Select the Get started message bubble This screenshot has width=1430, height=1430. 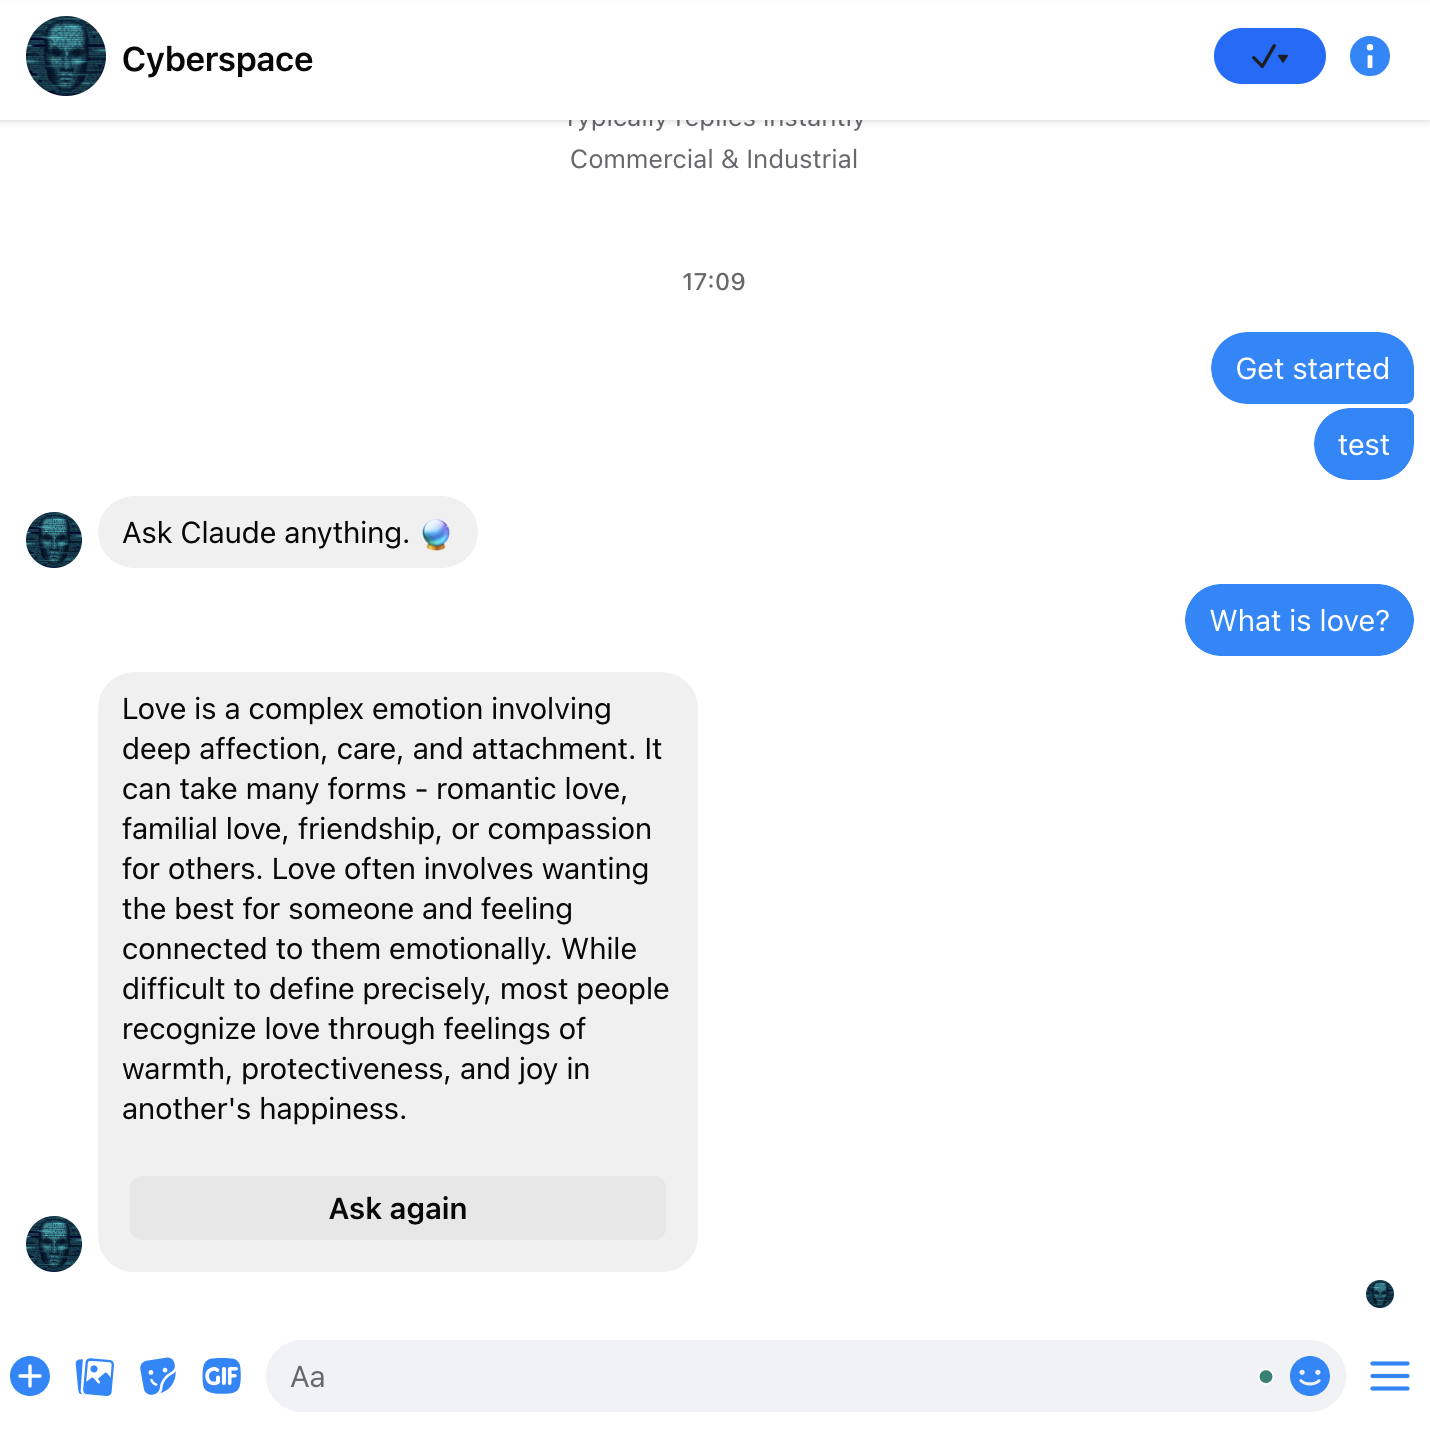[x=1312, y=368]
